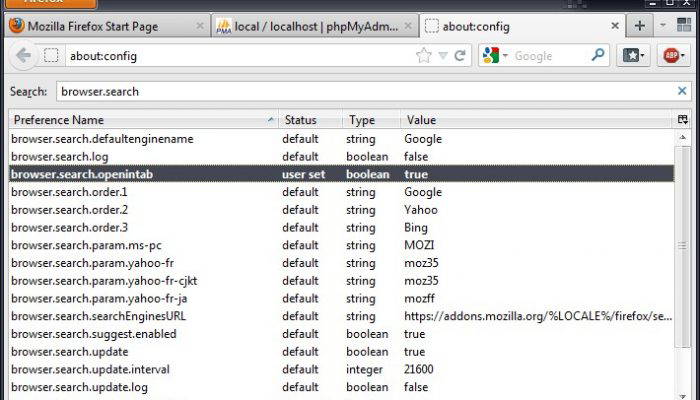The image size is (700, 400).
Task: Click the integer type cell
Action: coord(364,370)
